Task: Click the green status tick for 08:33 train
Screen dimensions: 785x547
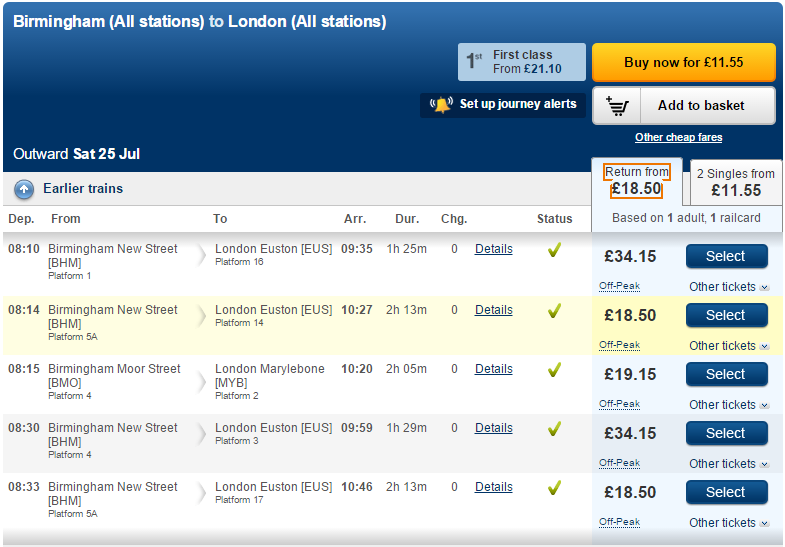Action: (x=554, y=487)
